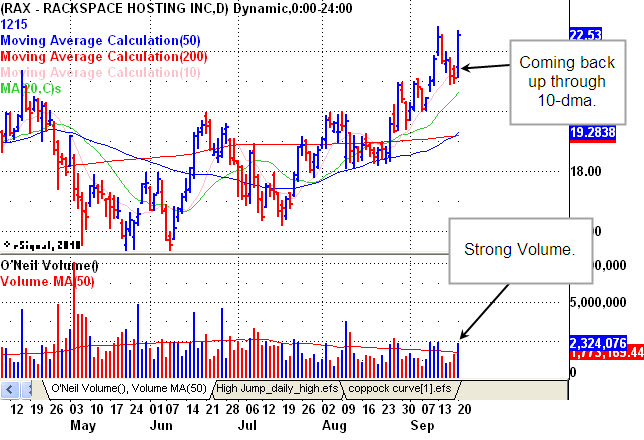The width and height of the screenshot is (644, 440).
Task: Click the 5,000,000 volume axis label
Action: click(598, 303)
